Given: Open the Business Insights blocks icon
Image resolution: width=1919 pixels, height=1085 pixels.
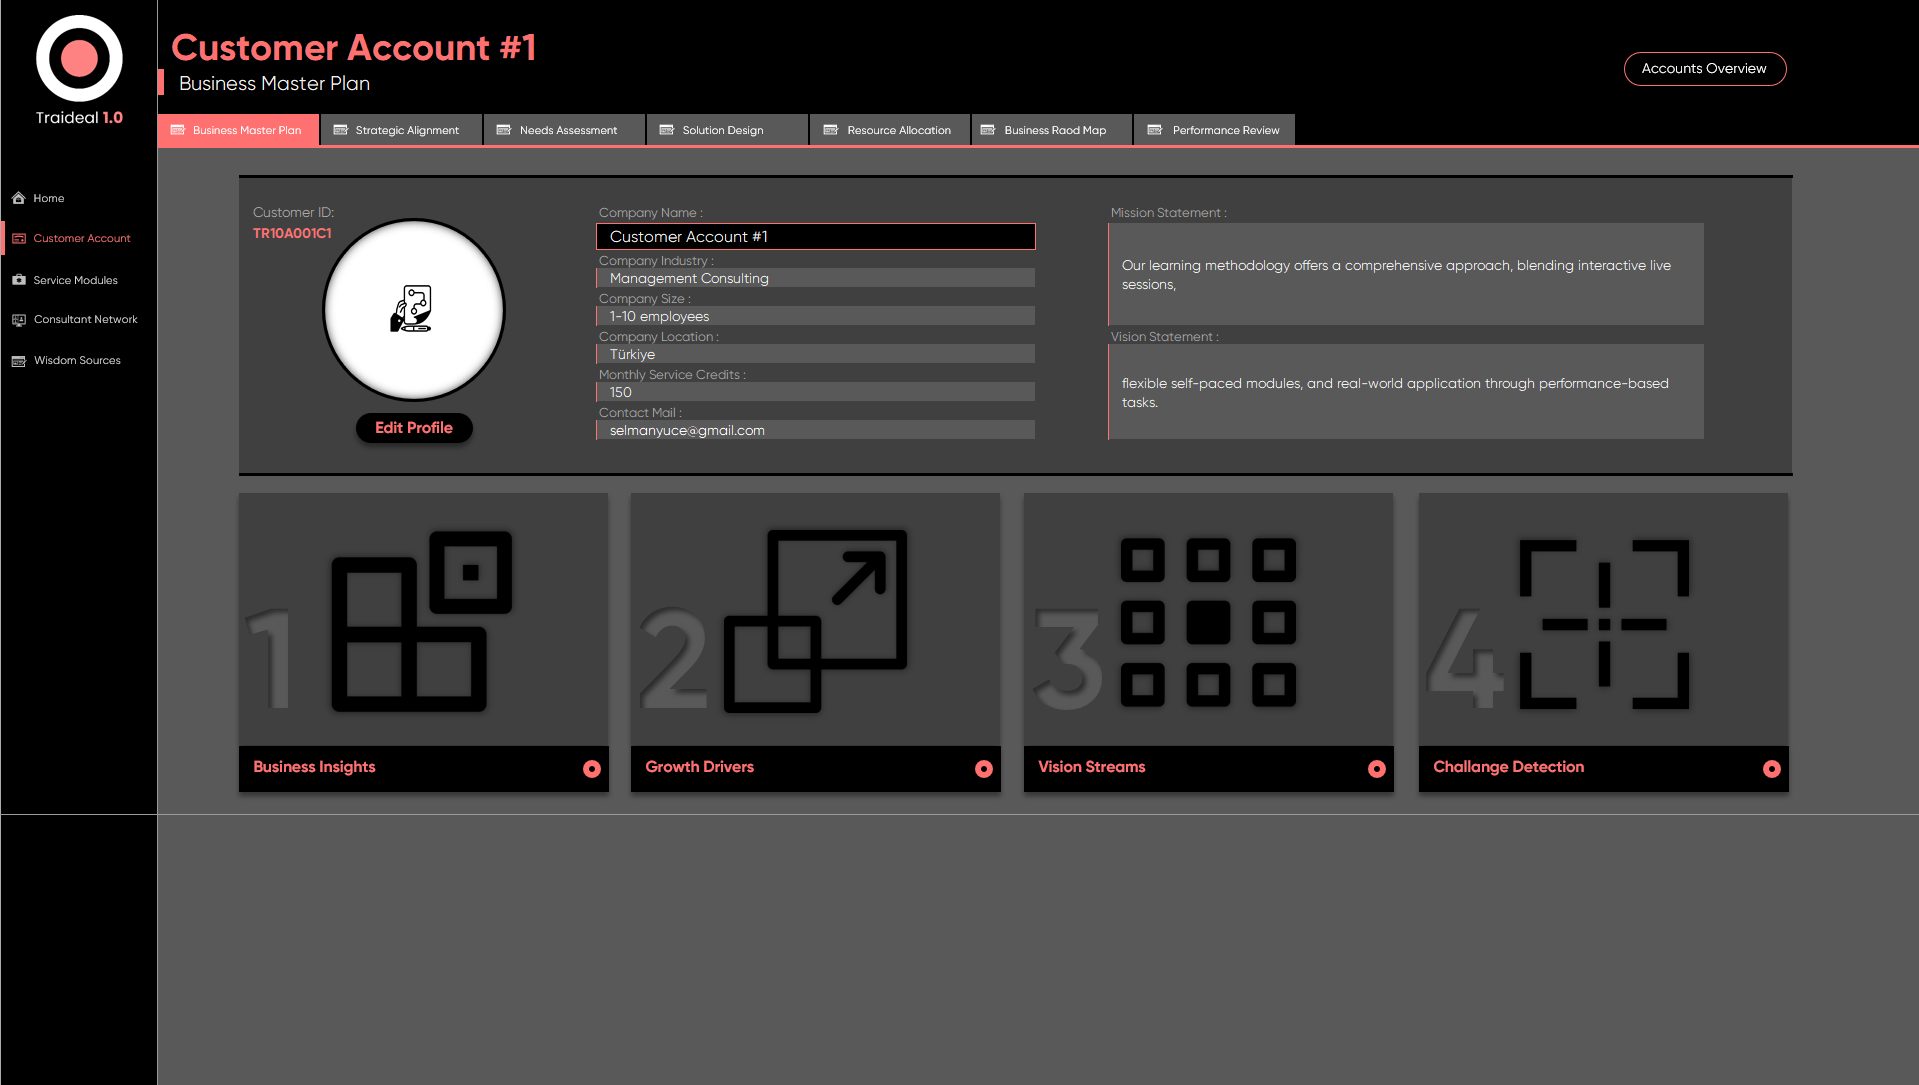Looking at the screenshot, I should pyautogui.click(x=421, y=621).
